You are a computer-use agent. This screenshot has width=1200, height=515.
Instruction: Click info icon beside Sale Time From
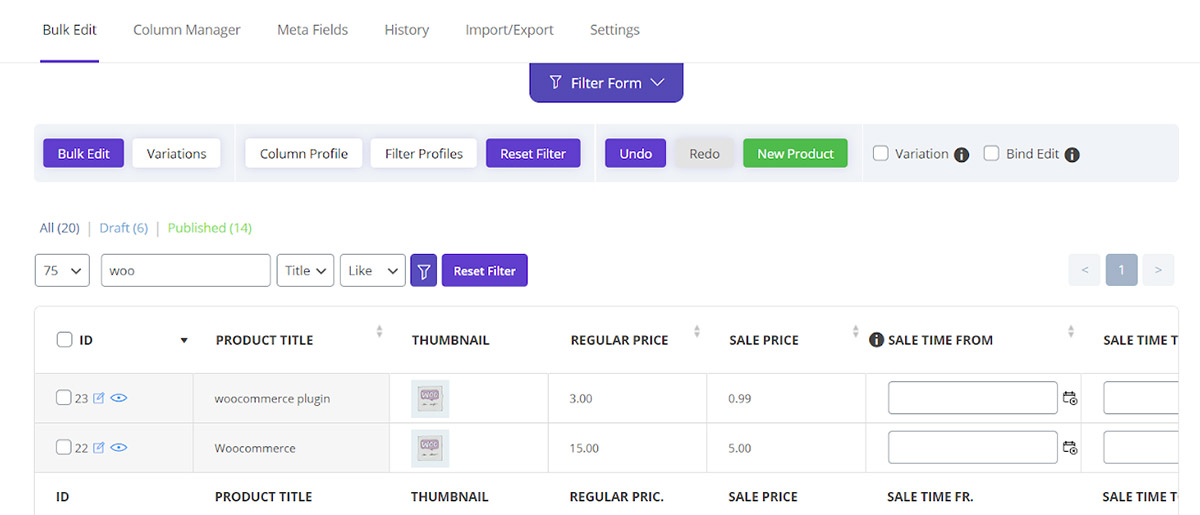pyautogui.click(x=877, y=340)
